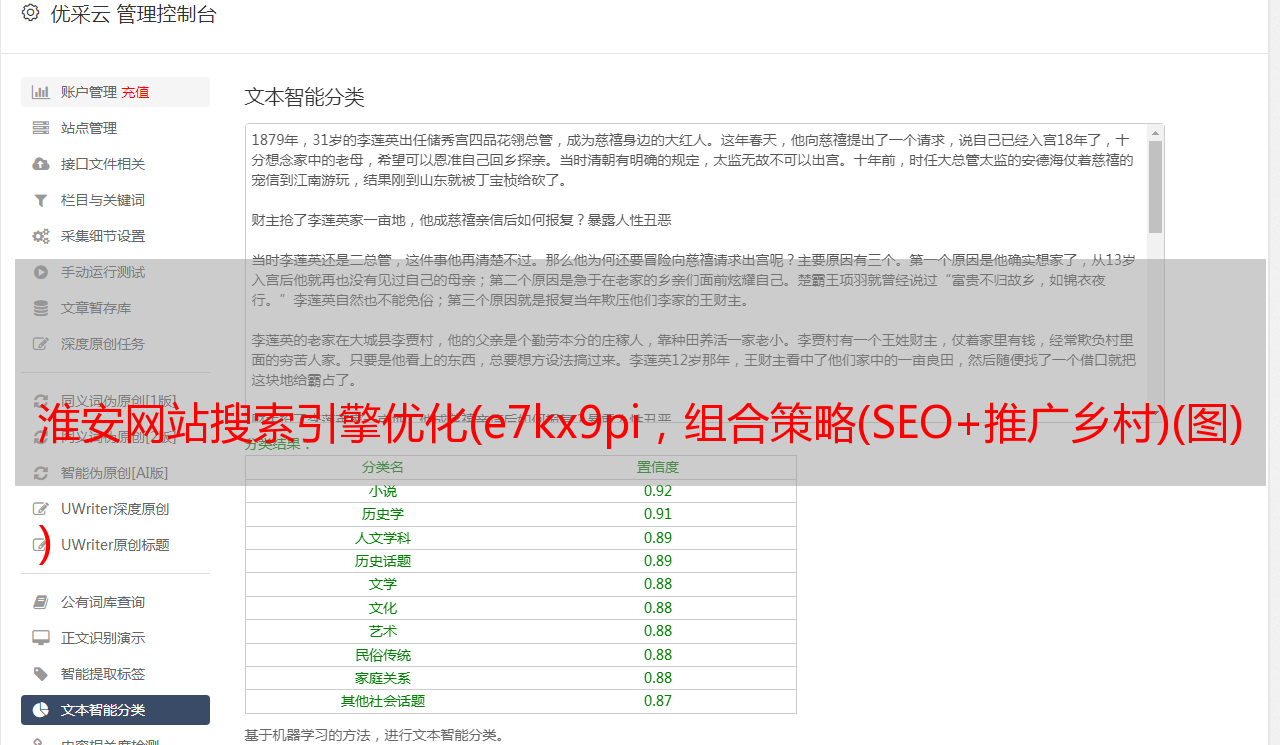
Task: Click the 文学 category cell
Action: [383, 584]
